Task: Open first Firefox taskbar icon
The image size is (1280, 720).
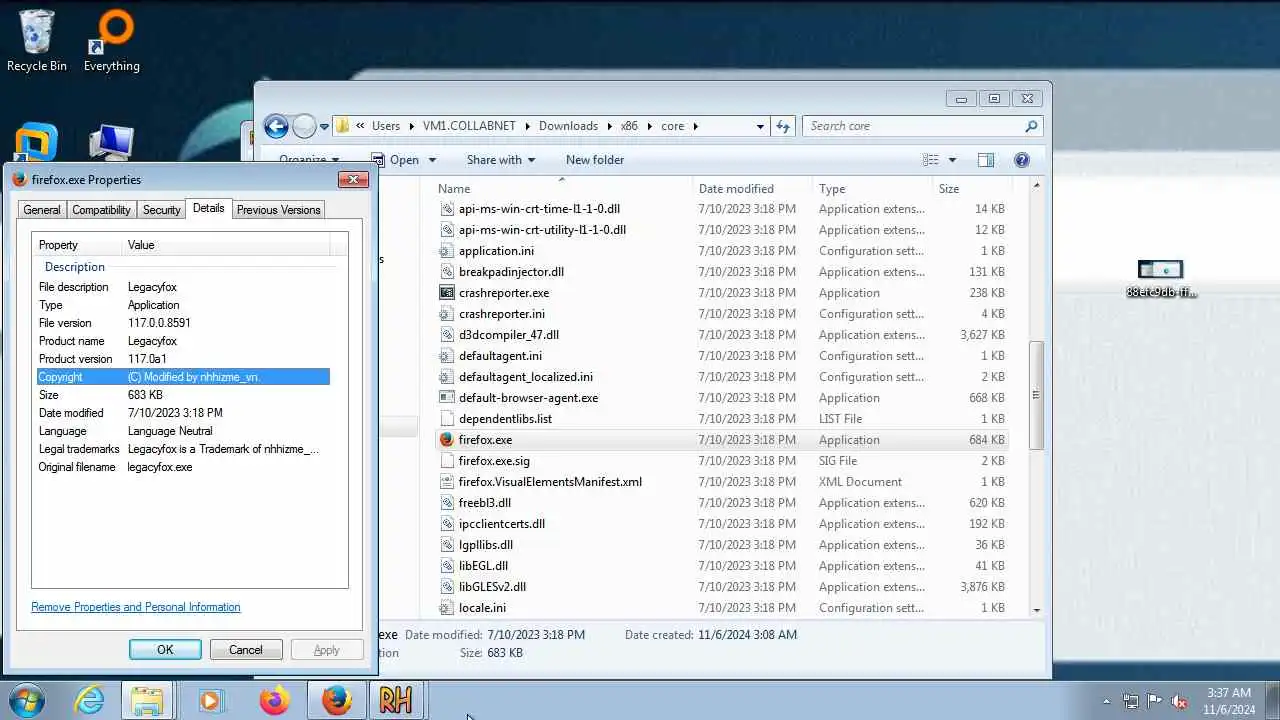Action: point(274,700)
